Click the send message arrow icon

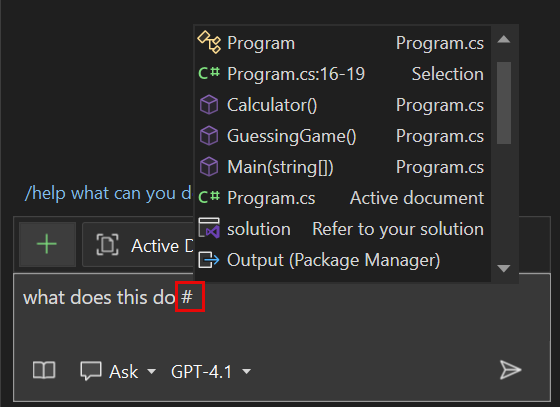[510, 370]
